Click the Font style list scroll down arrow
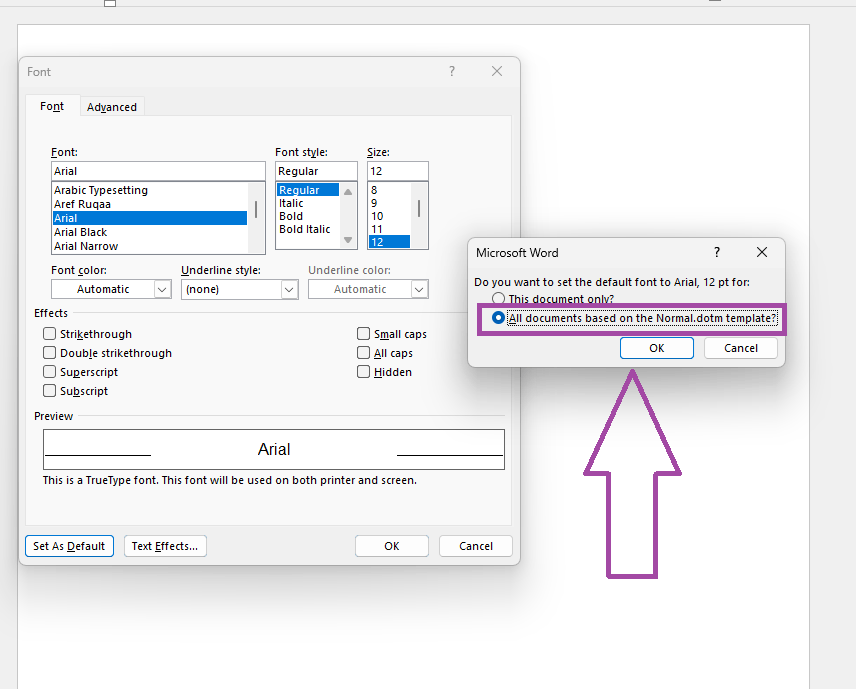This screenshot has height=689, width=856. [x=348, y=240]
